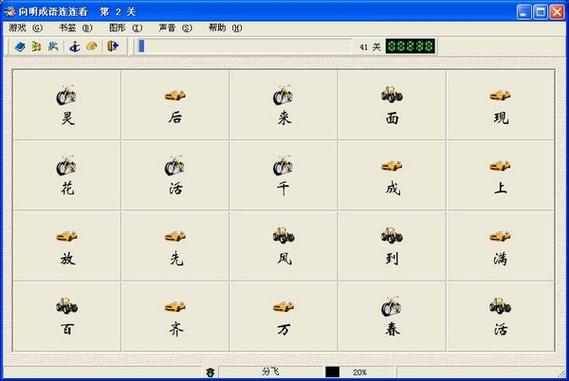This screenshot has width=569, height=381.
Task: Select the motorcycle tile with 春
Action: click(392, 316)
